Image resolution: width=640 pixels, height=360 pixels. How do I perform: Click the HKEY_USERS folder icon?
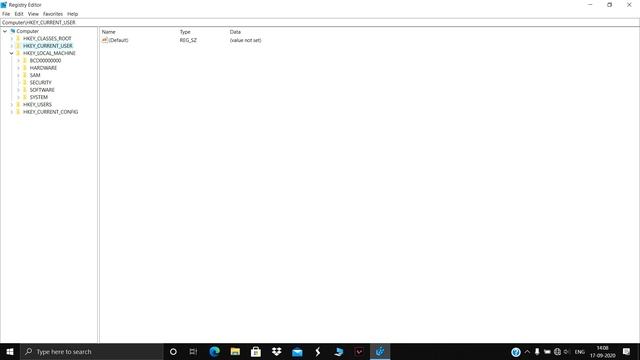18,104
